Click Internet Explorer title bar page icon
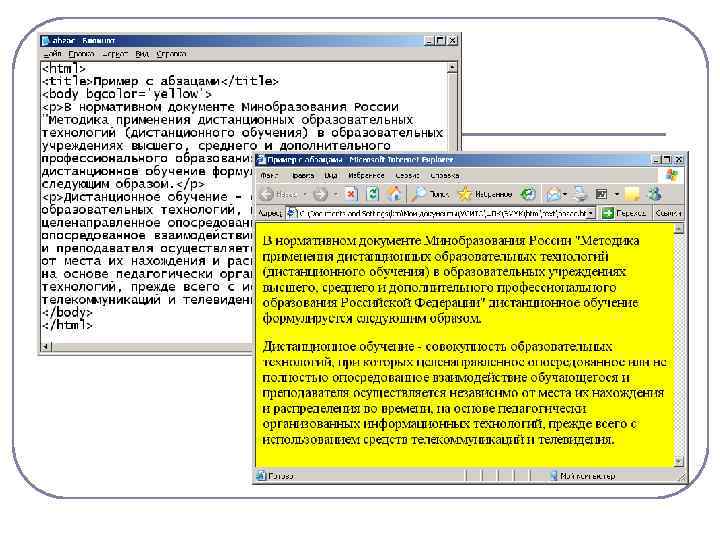 [x=261, y=159]
